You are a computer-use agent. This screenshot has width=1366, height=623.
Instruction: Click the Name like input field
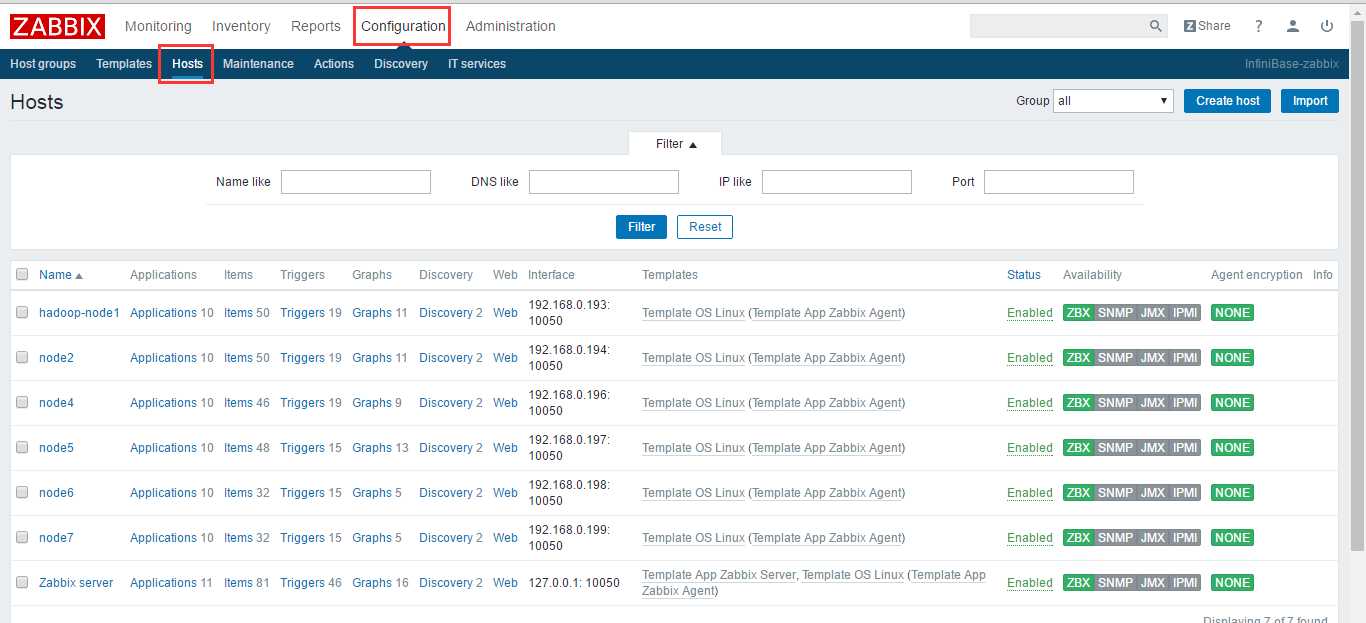[356, 182]
